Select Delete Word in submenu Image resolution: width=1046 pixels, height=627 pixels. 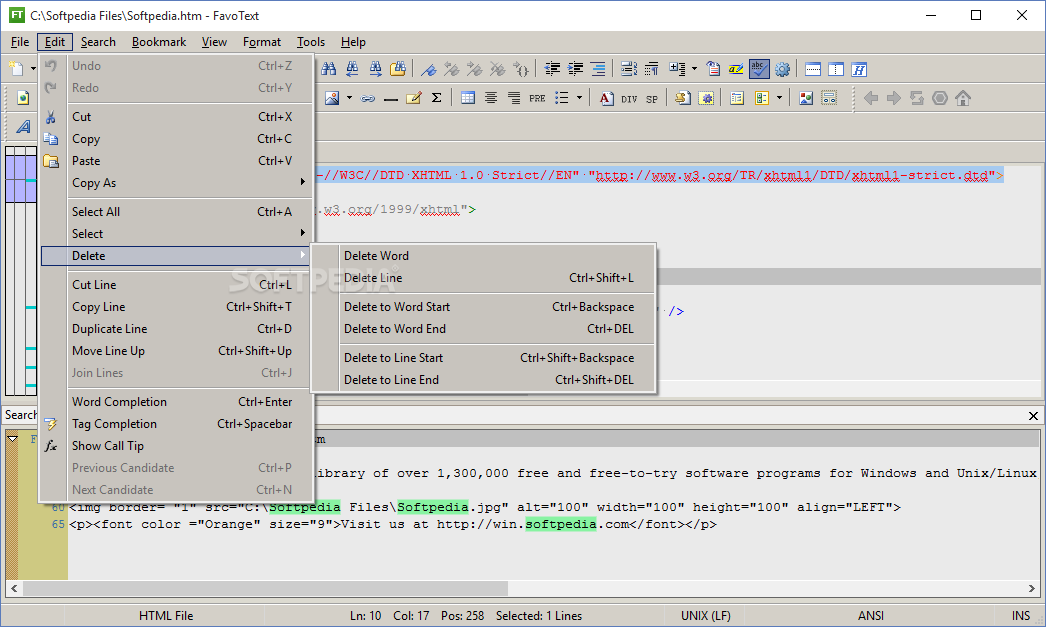[484, 255]
